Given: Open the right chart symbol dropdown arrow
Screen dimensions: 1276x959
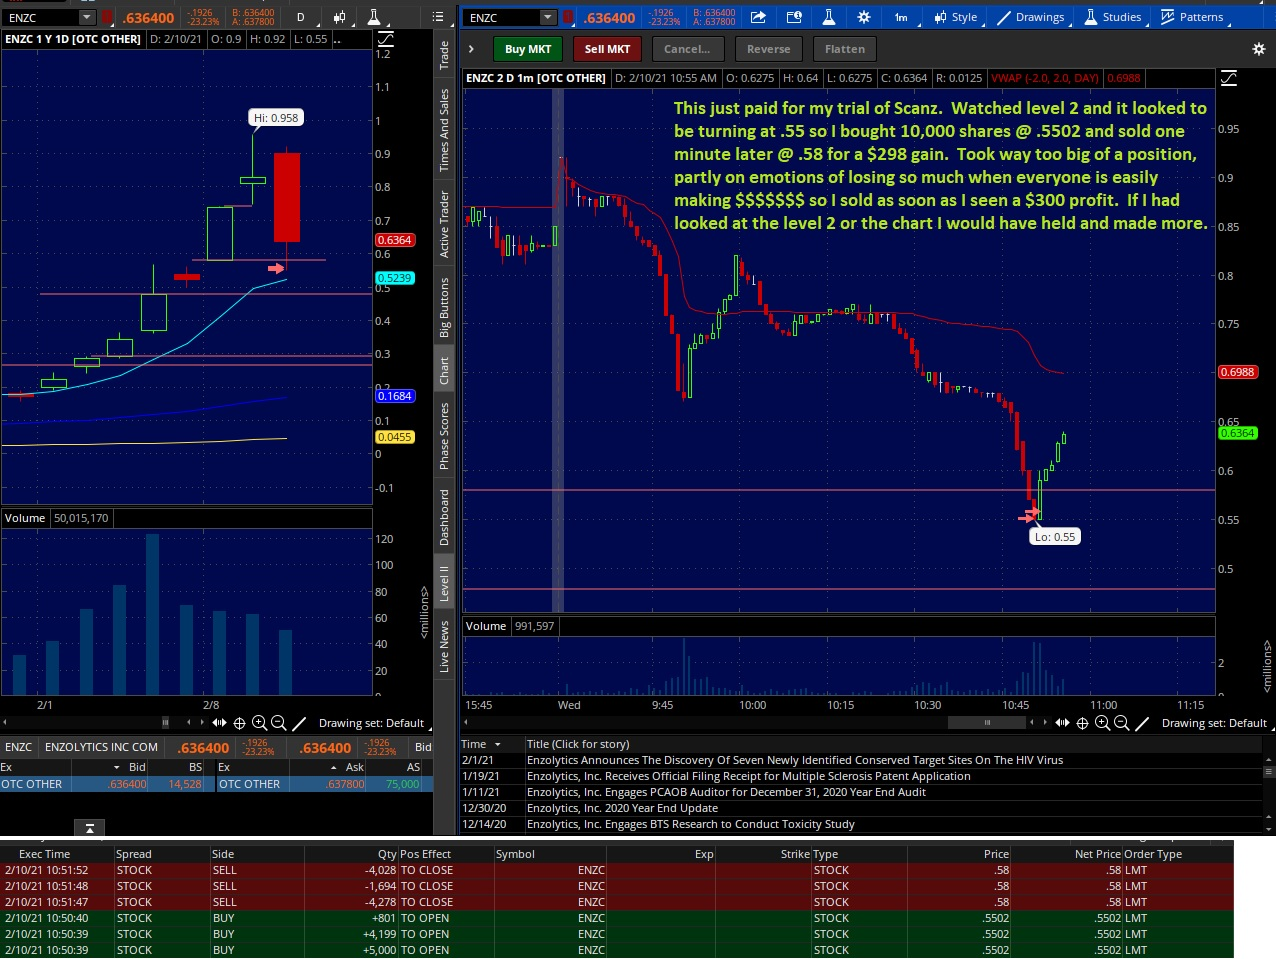Looking at the screenshot, I should [547, 17].
